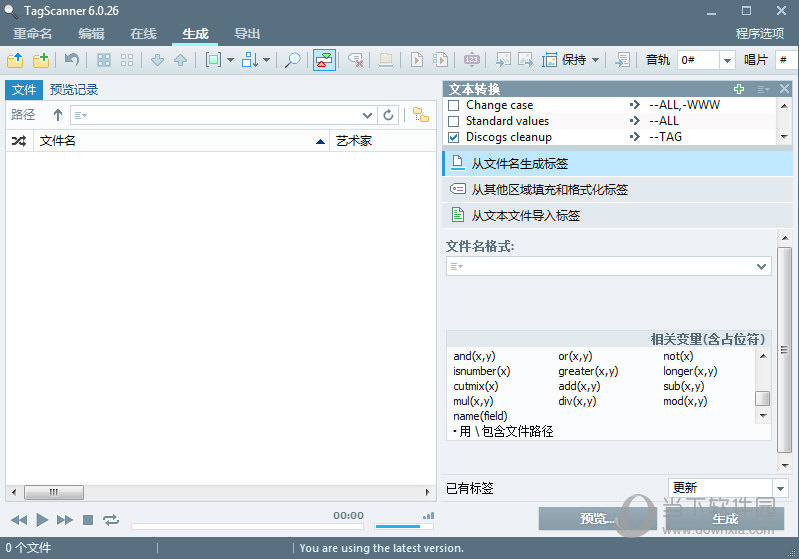The height and width of the screenshot is (559, 799).
Task: Click the green square bracket view icon
Action: 213,60
